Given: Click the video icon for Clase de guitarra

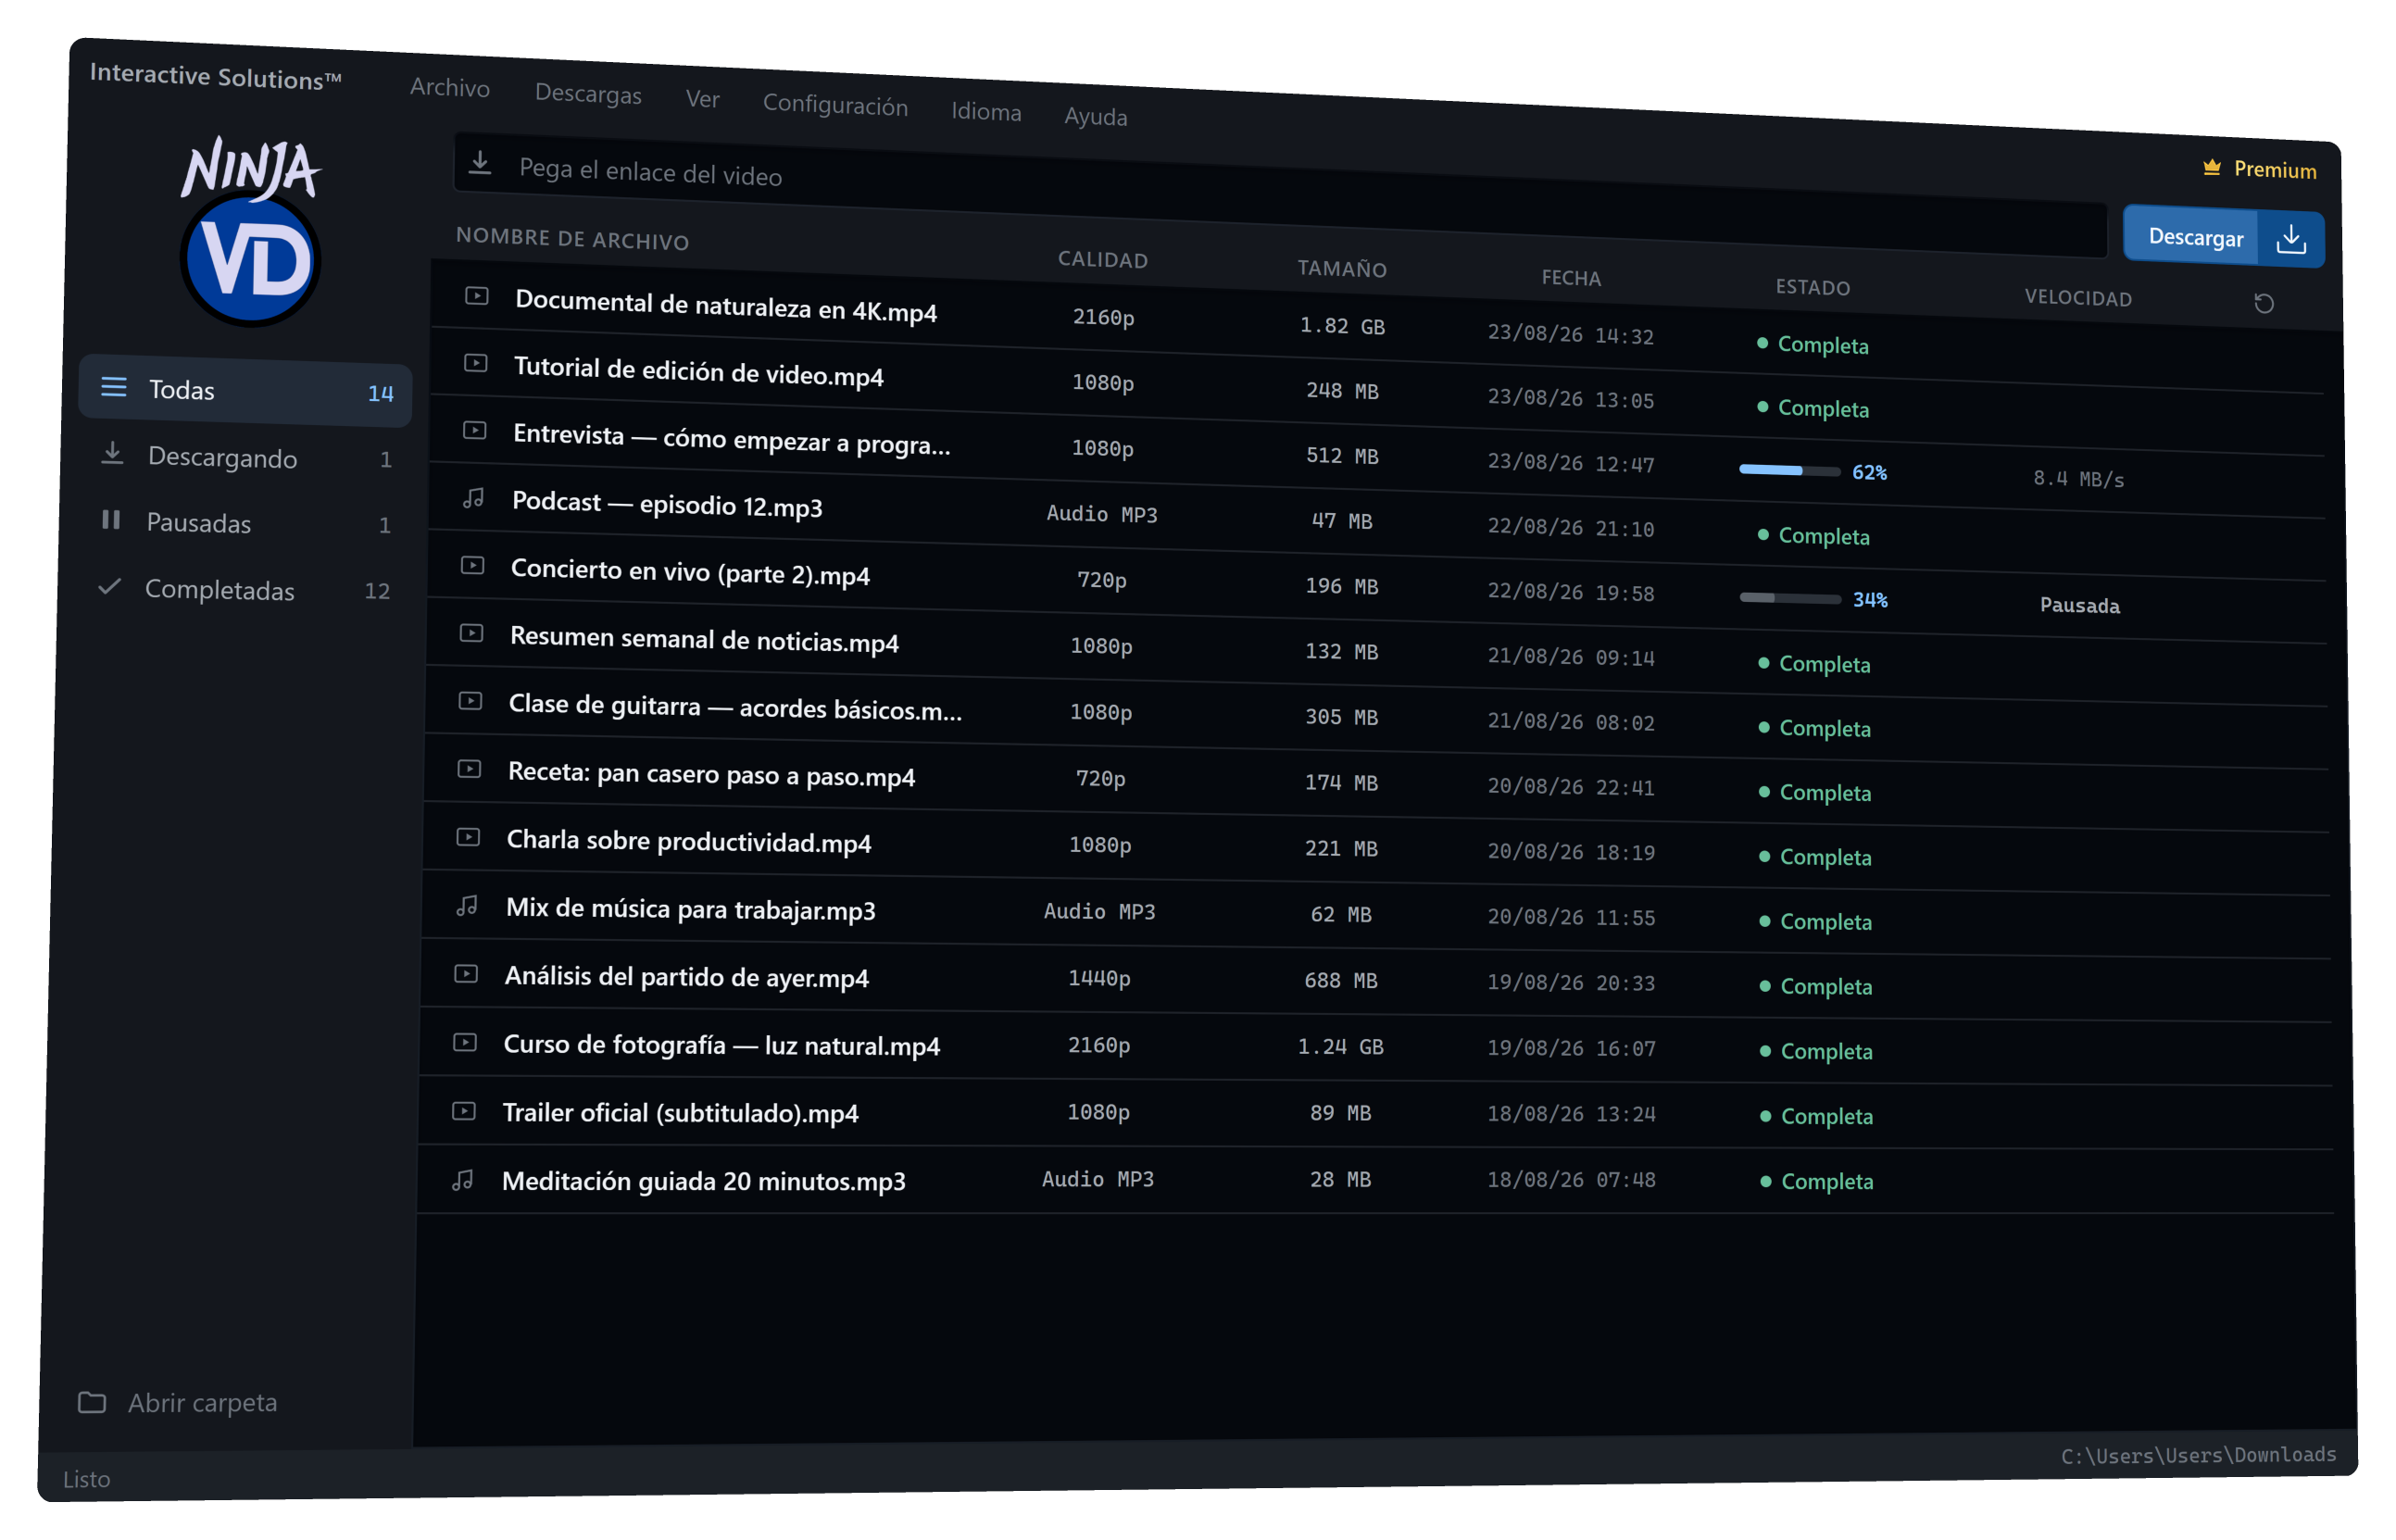Looking at the screenshot, I should (x=470, y=701).
